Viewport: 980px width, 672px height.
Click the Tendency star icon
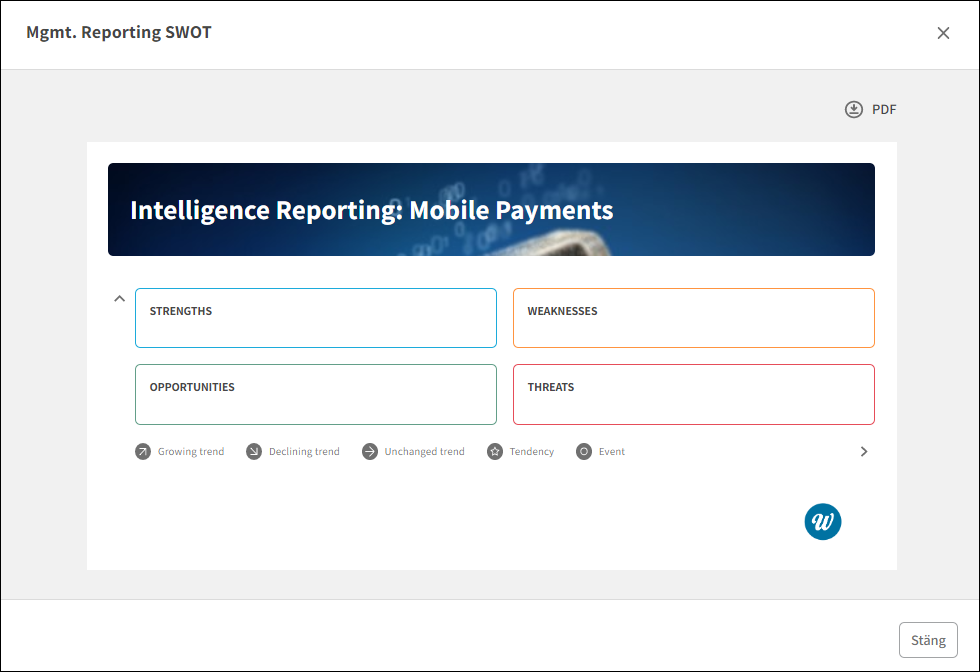[x=495, y=452]
